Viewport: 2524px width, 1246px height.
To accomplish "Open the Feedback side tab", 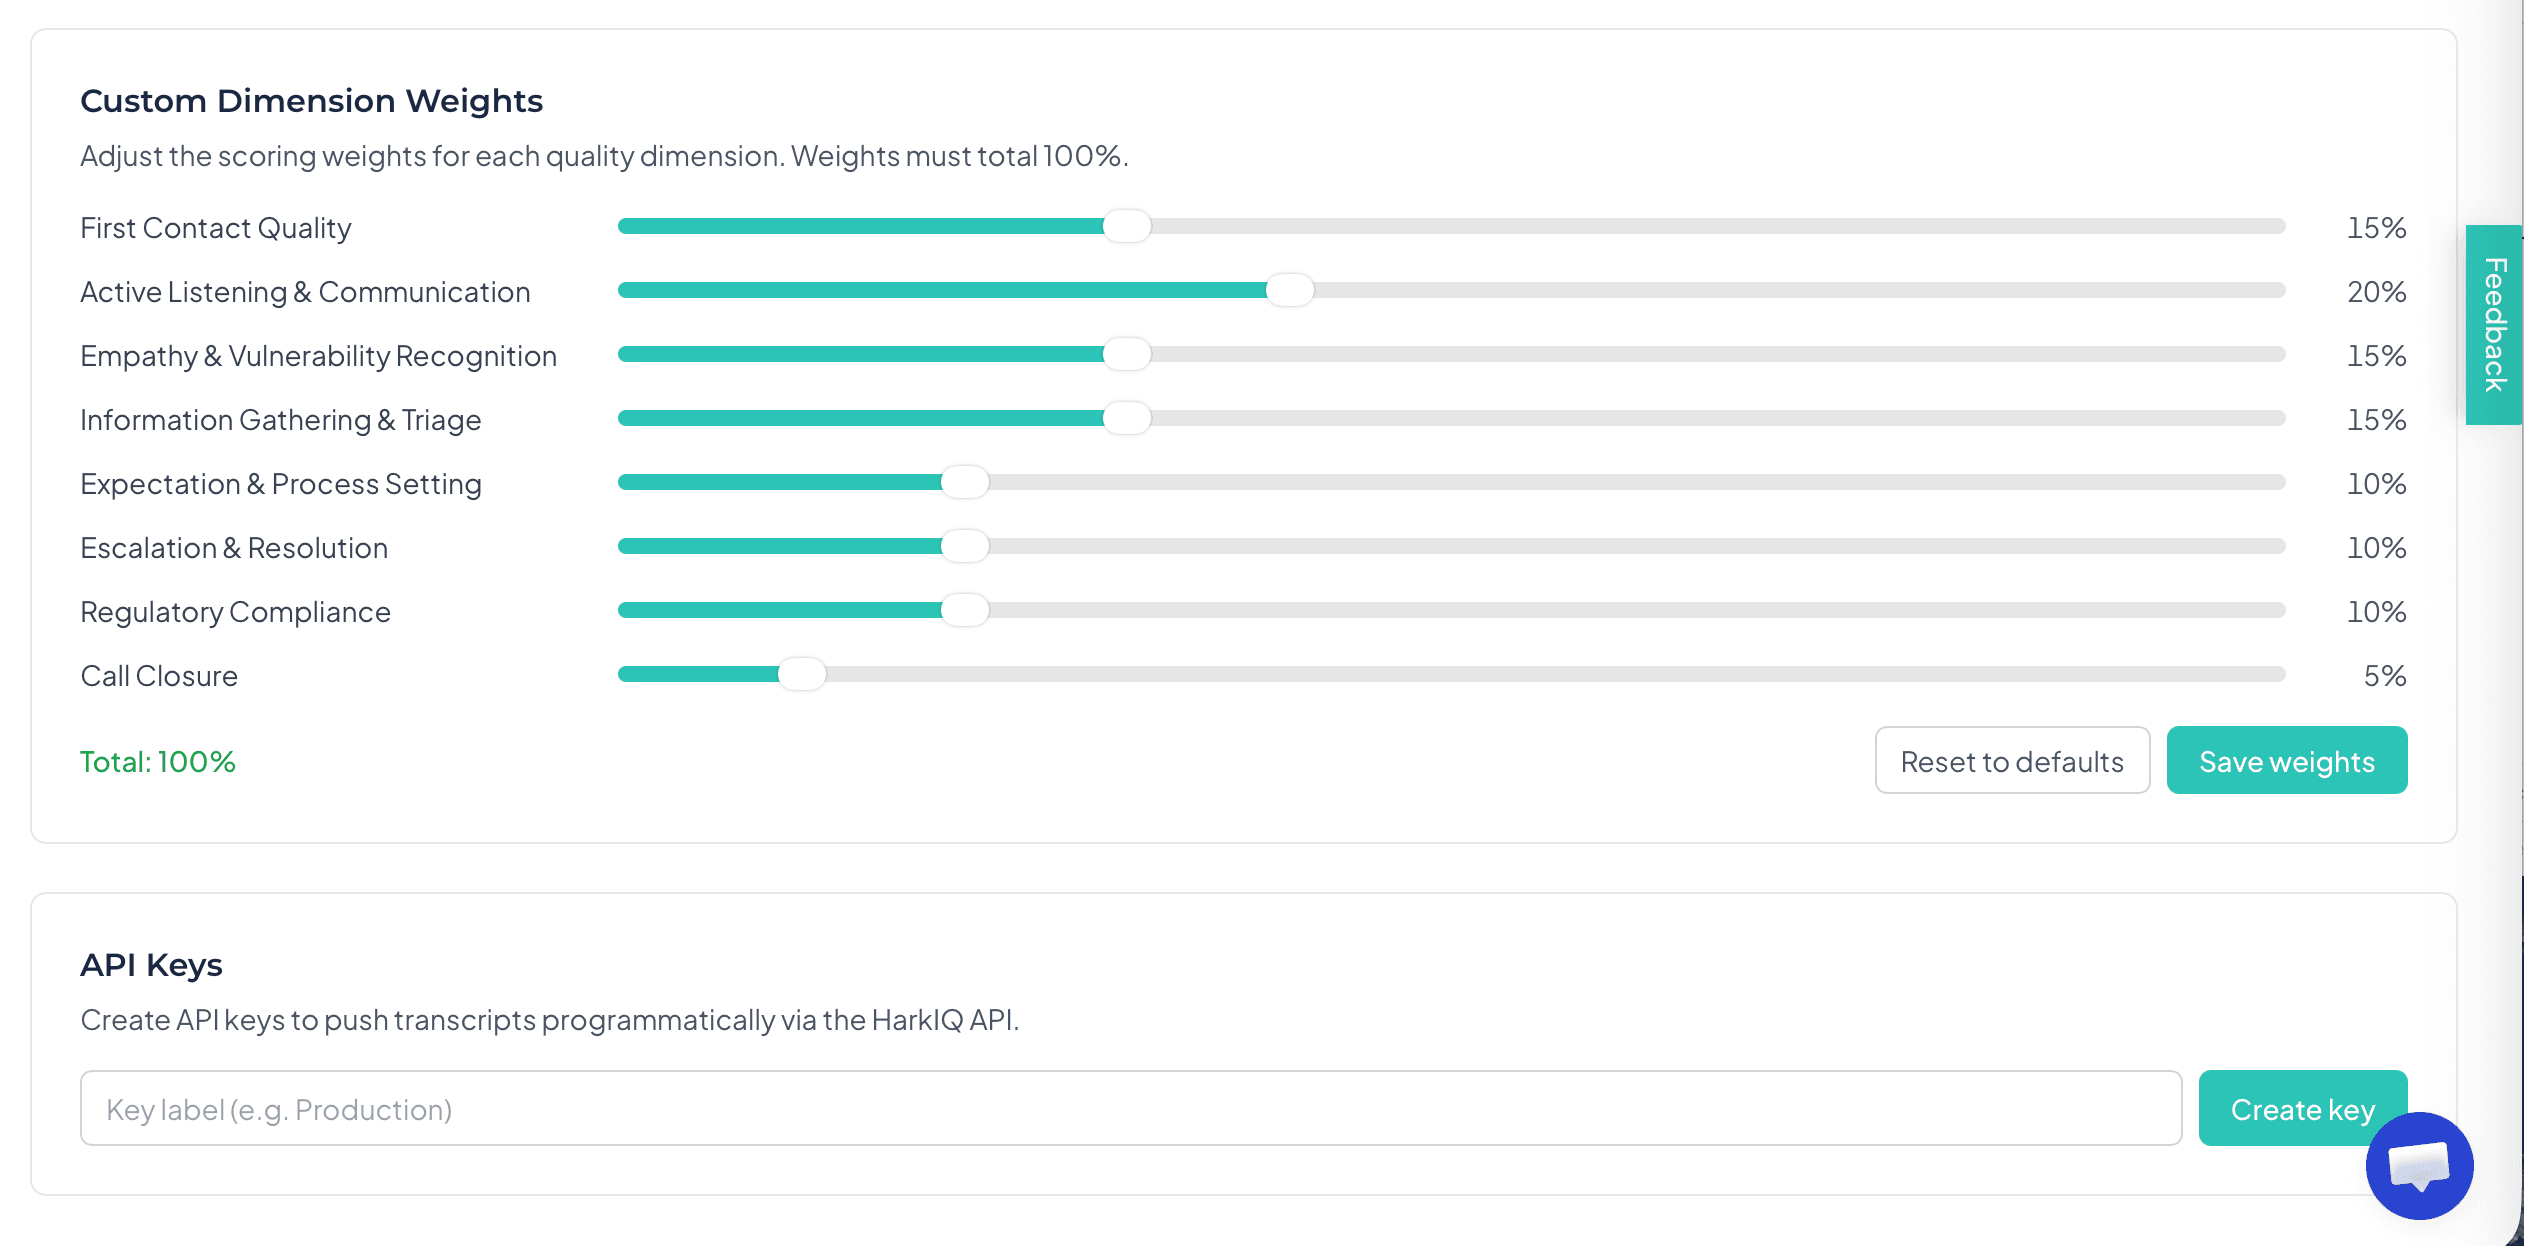I will point(2494,324).
